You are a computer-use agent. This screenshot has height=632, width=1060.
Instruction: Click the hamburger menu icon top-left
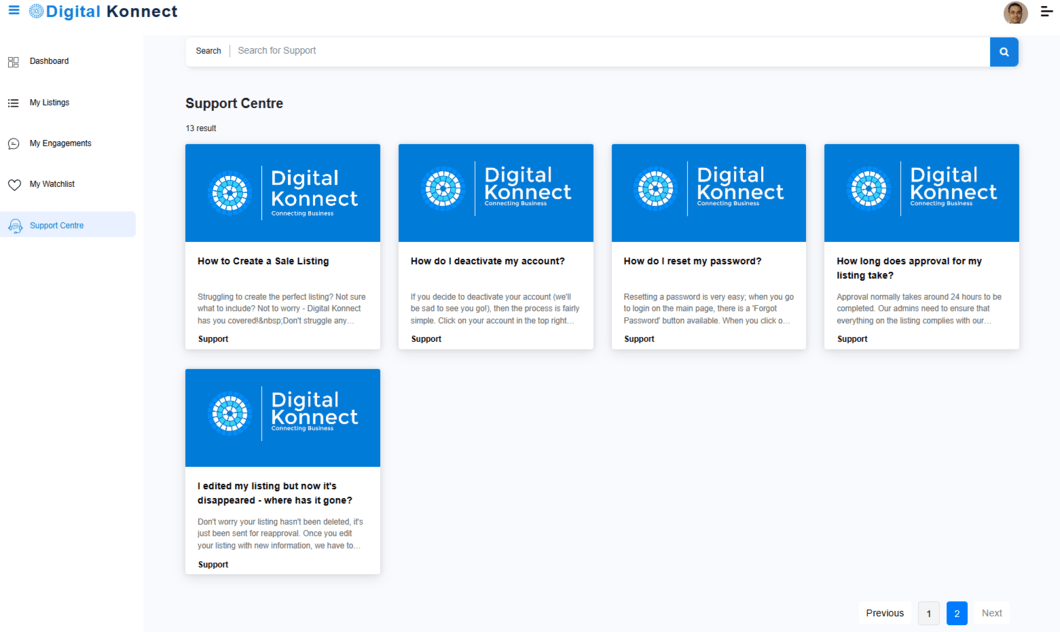14,11
